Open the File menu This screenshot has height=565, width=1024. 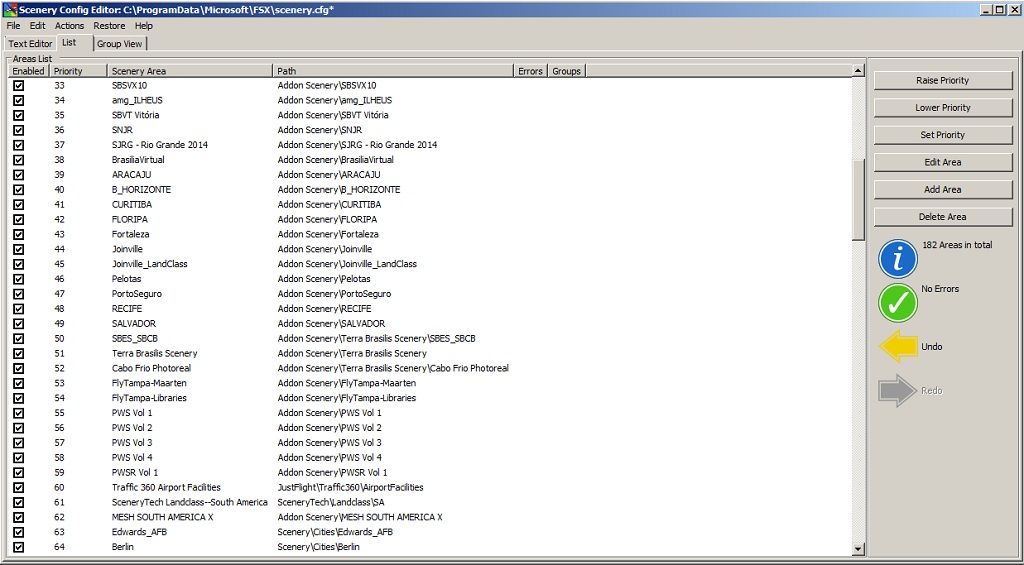coord(13,25)
